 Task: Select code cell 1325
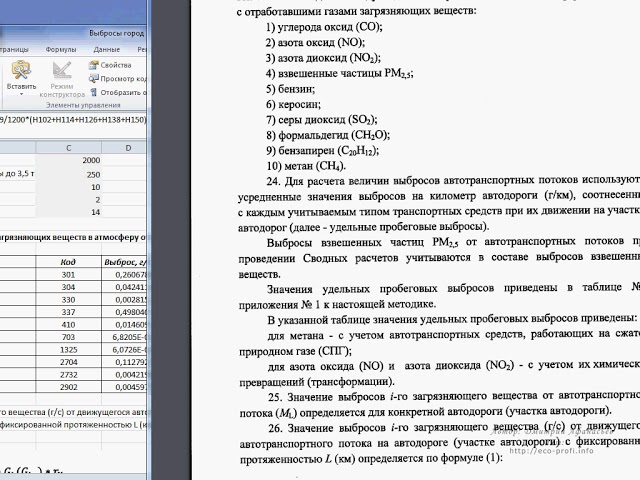(68, 349)
